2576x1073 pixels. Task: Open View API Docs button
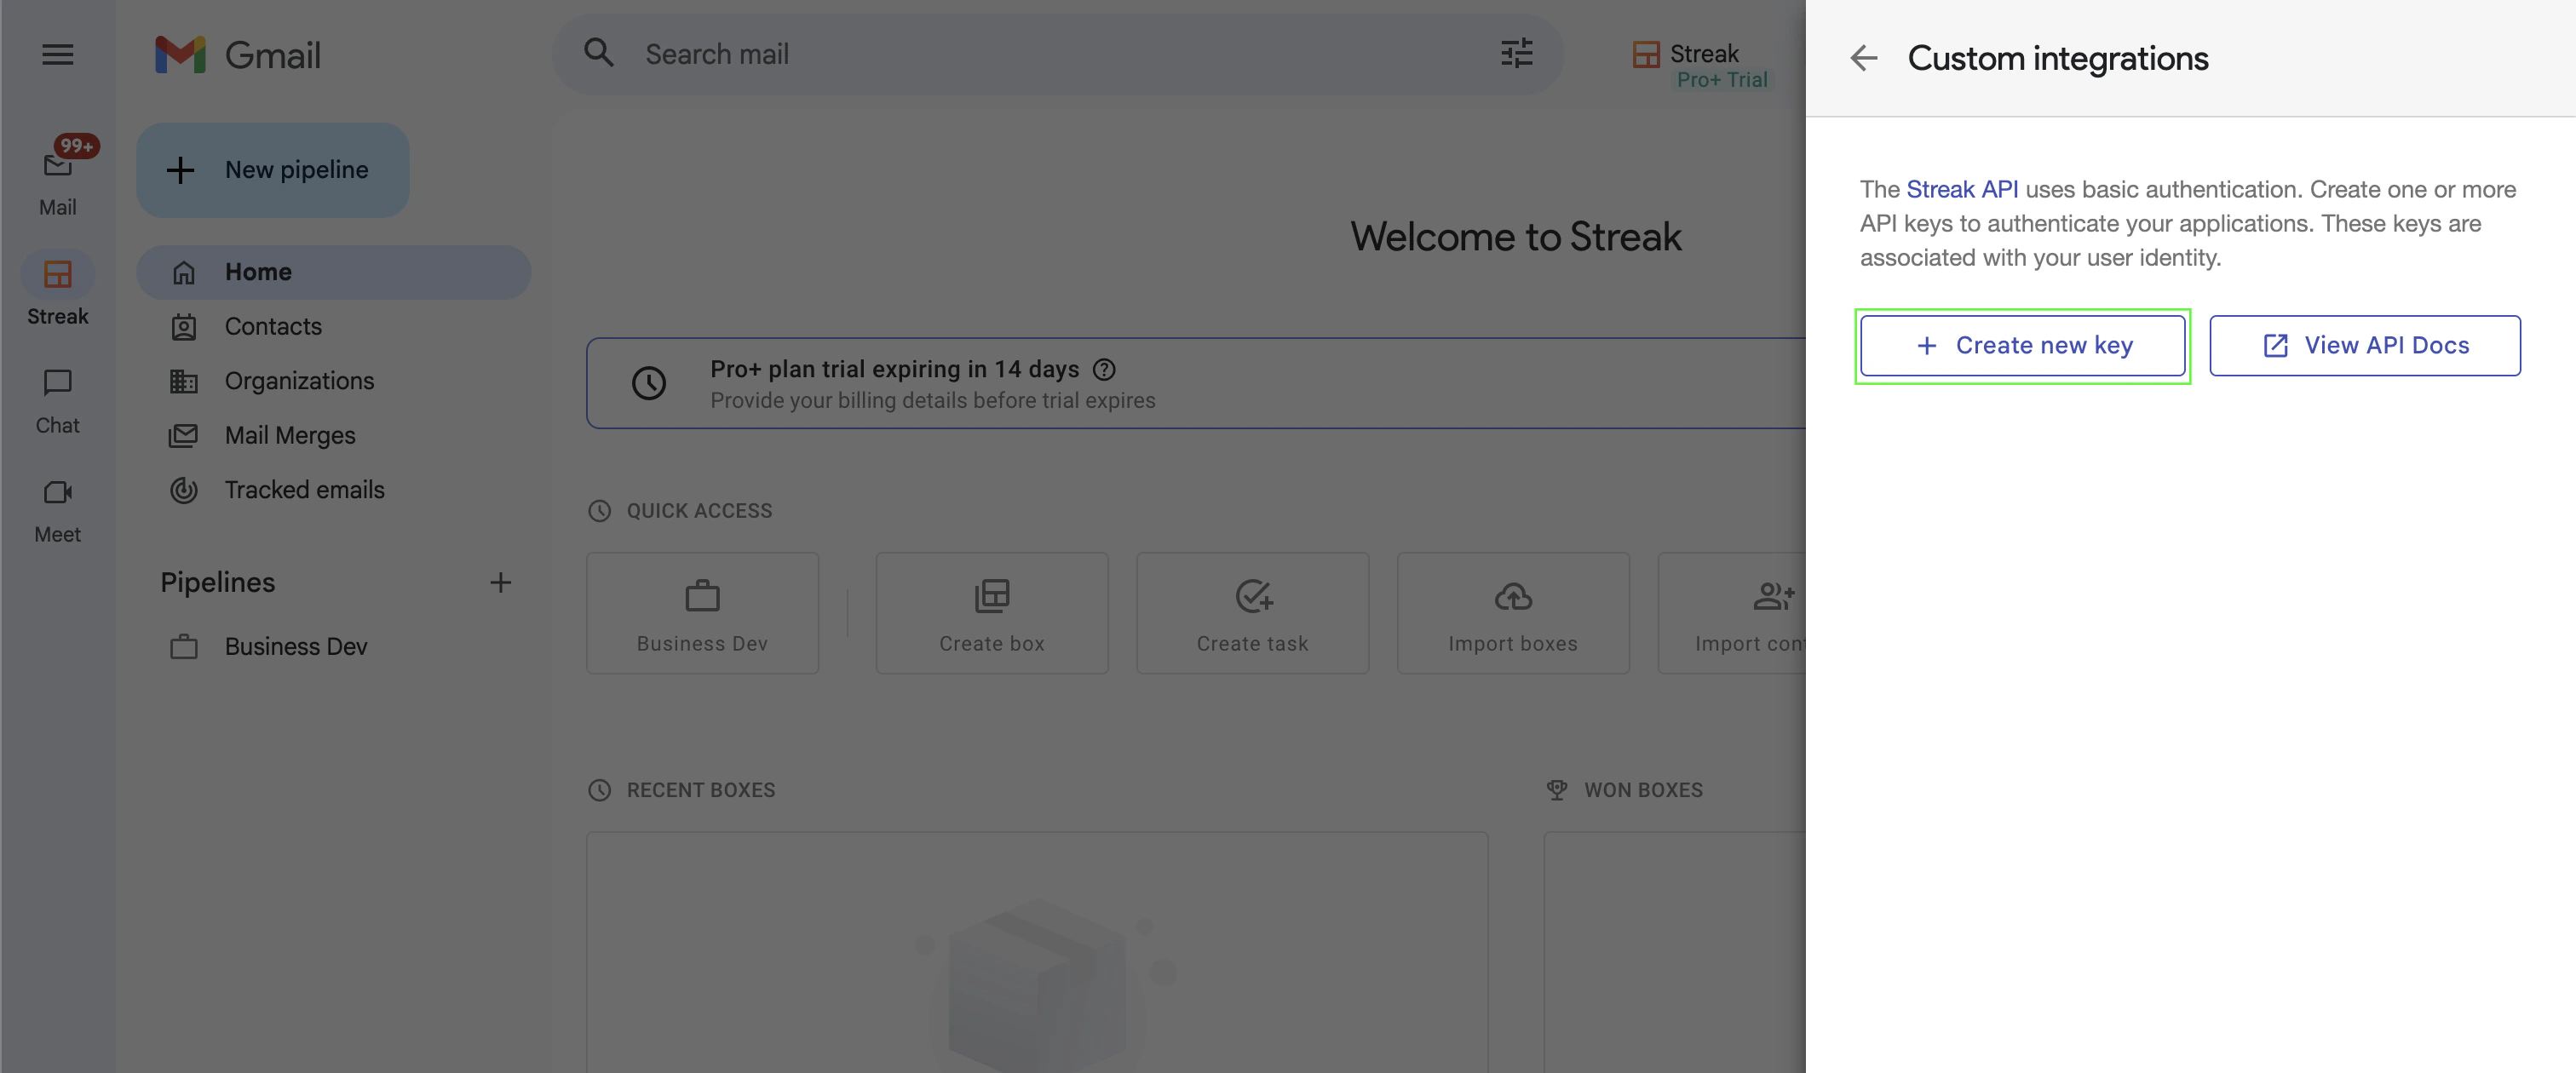coord(2364,346)
